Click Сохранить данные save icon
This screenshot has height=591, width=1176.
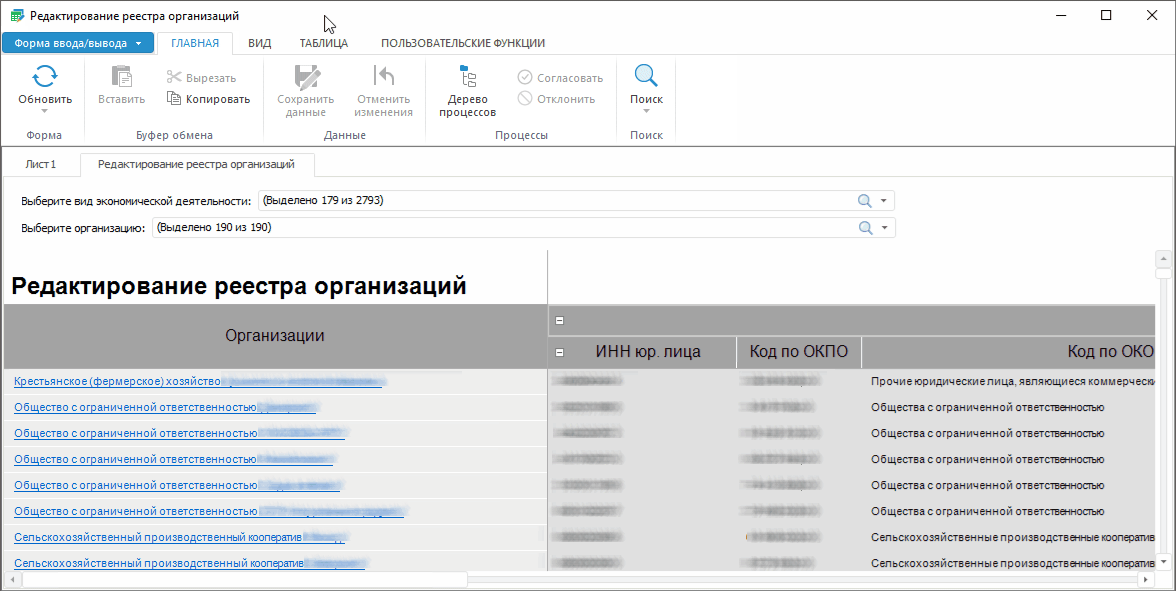305,77
